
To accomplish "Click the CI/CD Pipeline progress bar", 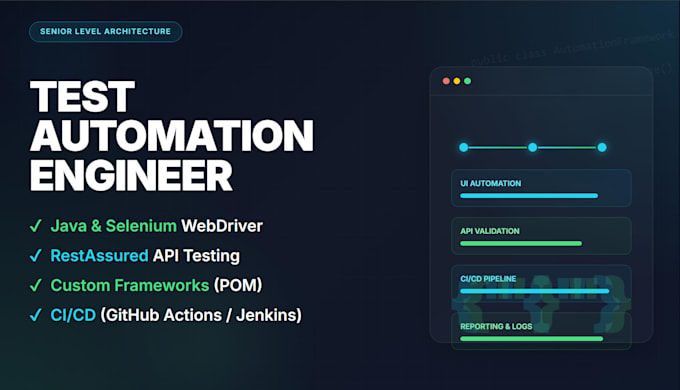I will [535, 291].
